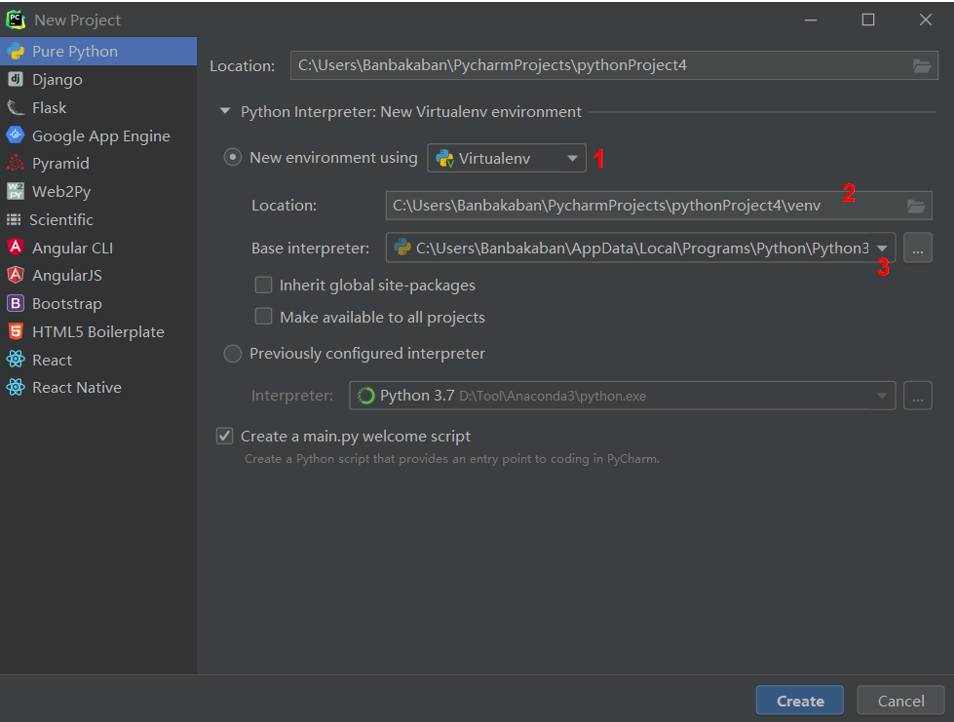Image resolution: width=954 pixels, height=722 pixels.
Task: Select React Native project type
Action: (99, 387)
